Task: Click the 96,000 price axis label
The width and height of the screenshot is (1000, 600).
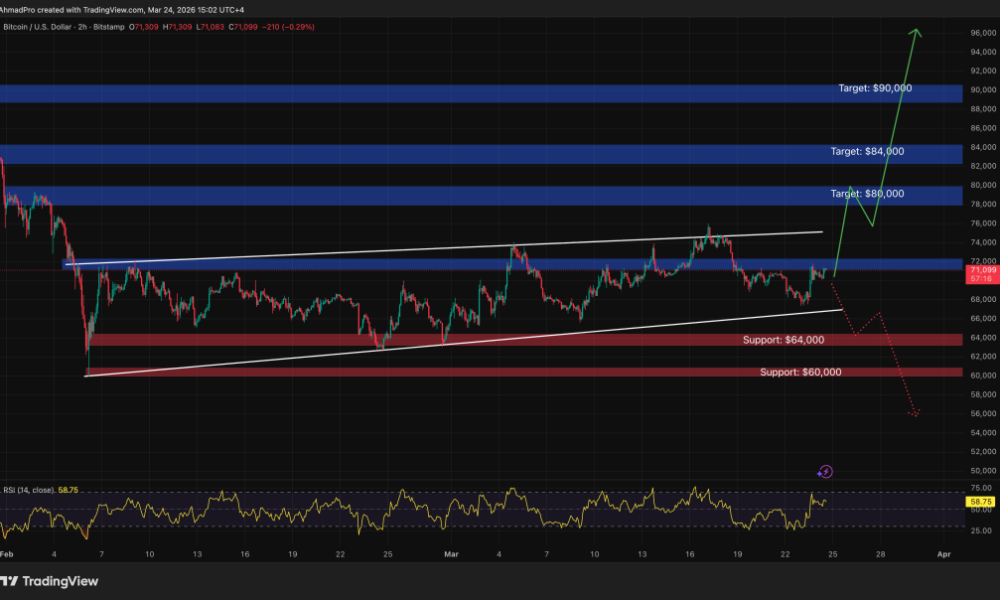Action: point(982,33)
